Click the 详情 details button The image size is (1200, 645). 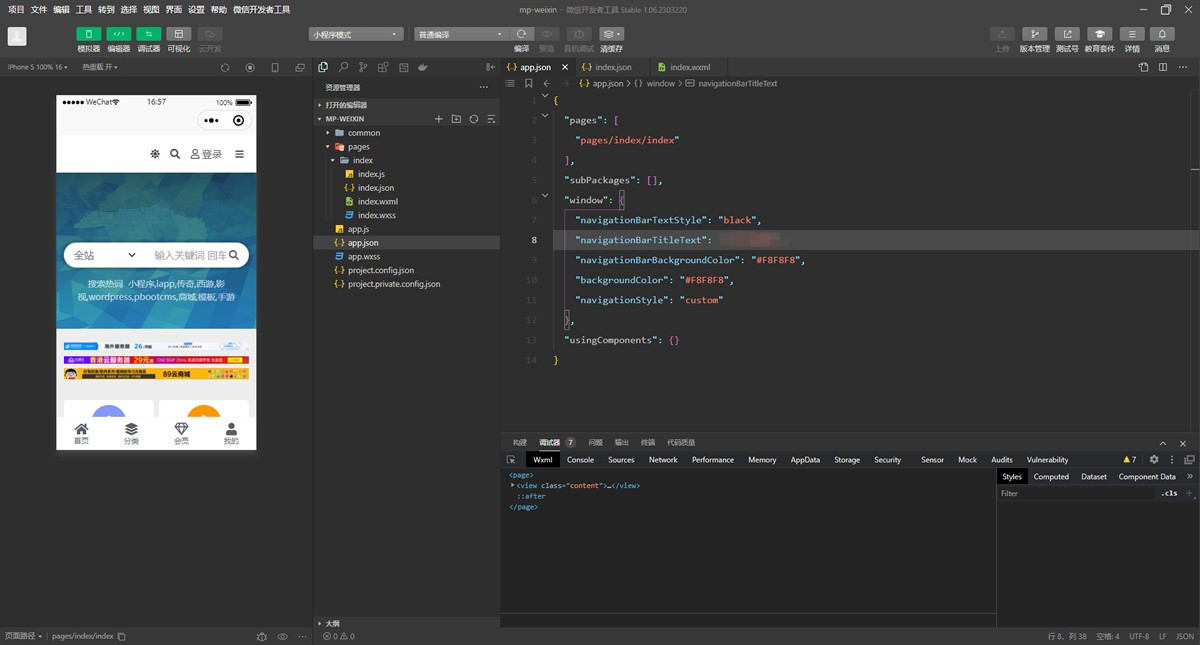click(1132, 34)
